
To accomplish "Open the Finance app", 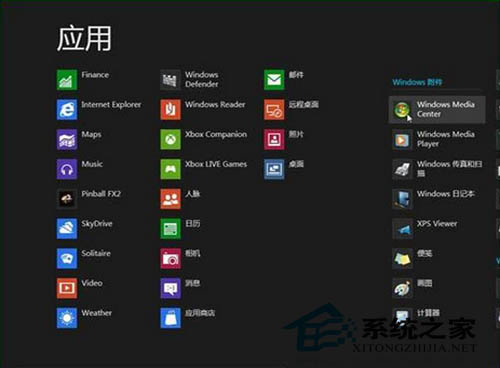I will [x=83, y=80].
